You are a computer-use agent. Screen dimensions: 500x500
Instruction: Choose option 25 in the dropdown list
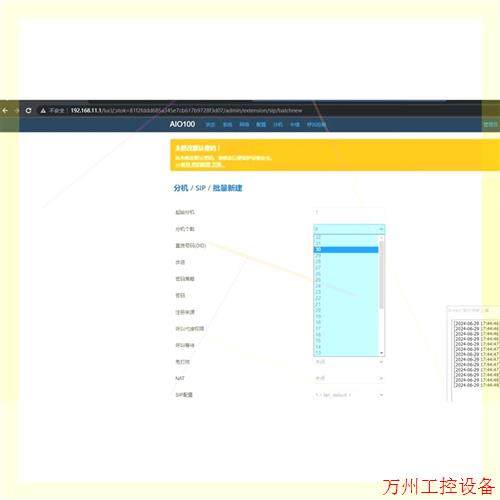tap(346, 280)
